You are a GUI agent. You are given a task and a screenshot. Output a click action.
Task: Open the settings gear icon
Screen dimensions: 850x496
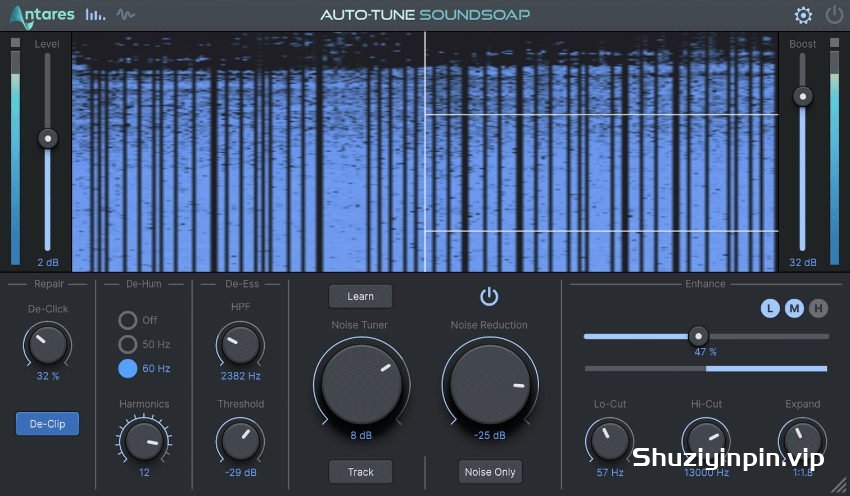pyautogui.click(x=803, y=15)
